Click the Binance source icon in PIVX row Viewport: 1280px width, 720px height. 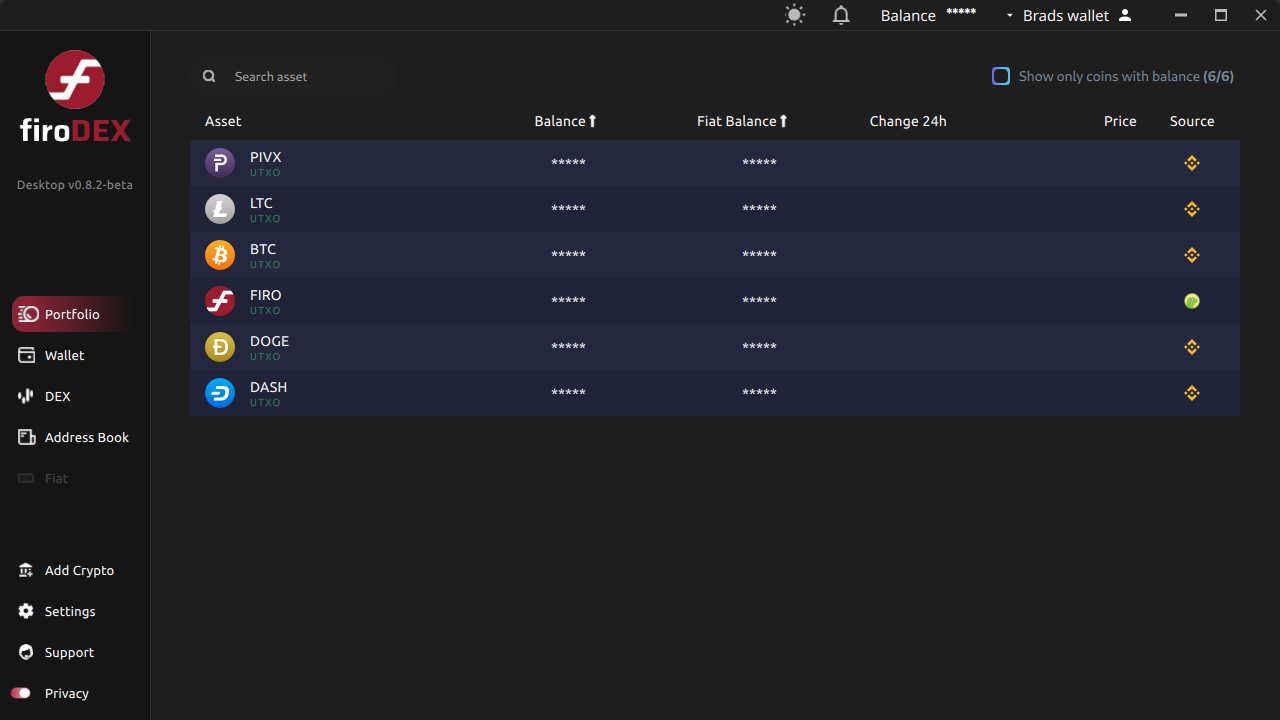pos(1192,163)
